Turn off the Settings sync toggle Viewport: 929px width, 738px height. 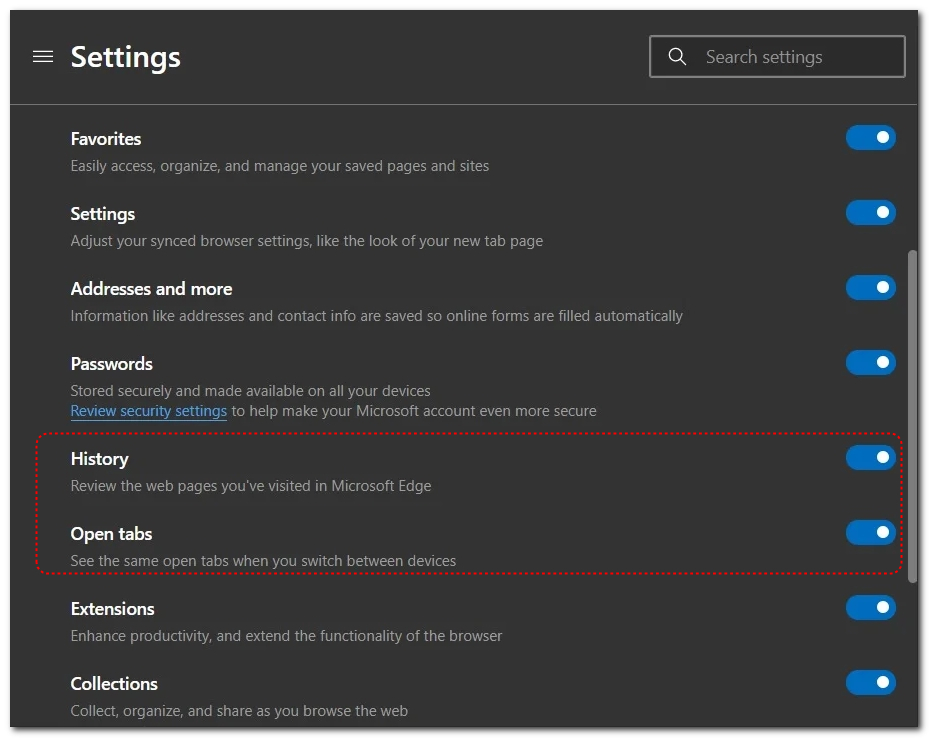[870, 213]
